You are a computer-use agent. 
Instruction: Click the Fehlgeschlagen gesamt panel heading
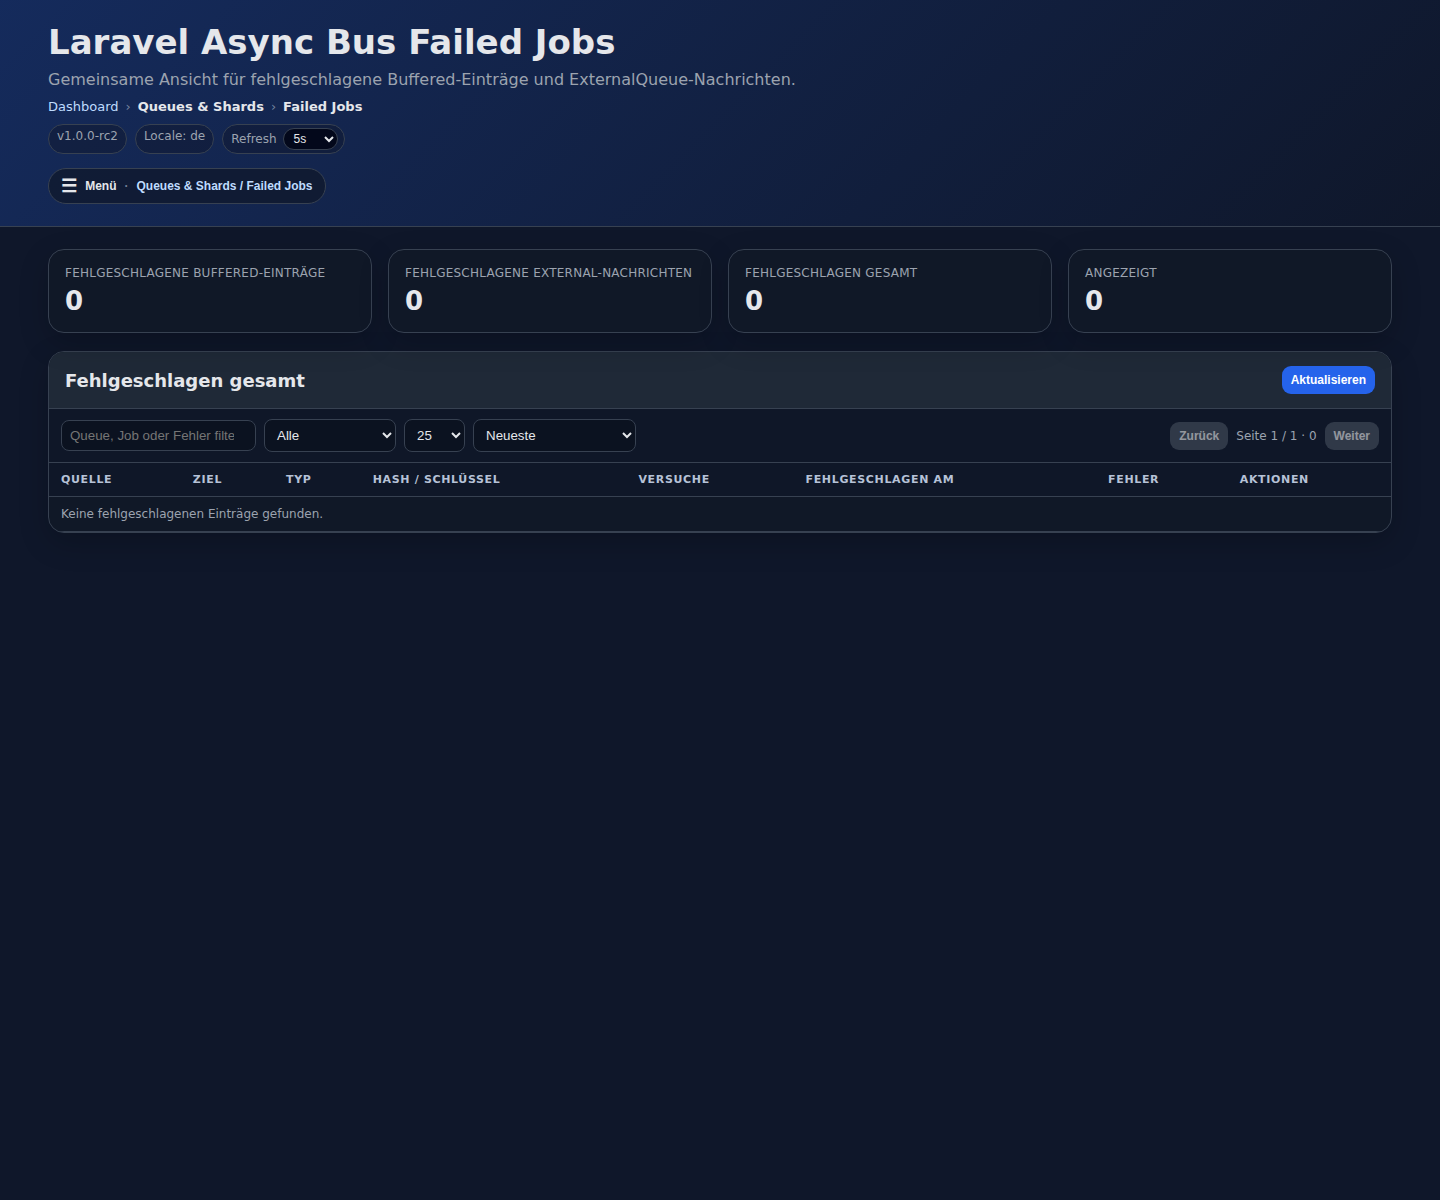coord(185,381)
